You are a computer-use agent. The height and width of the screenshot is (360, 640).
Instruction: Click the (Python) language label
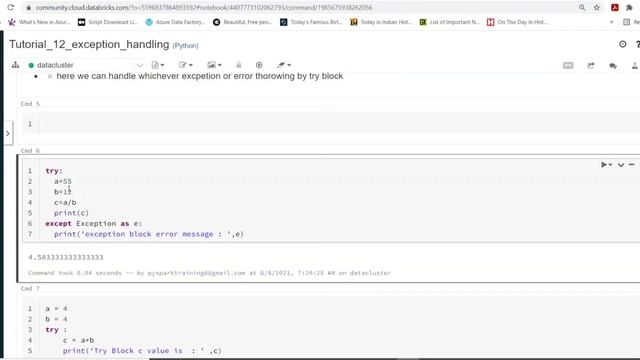(185, 45)
